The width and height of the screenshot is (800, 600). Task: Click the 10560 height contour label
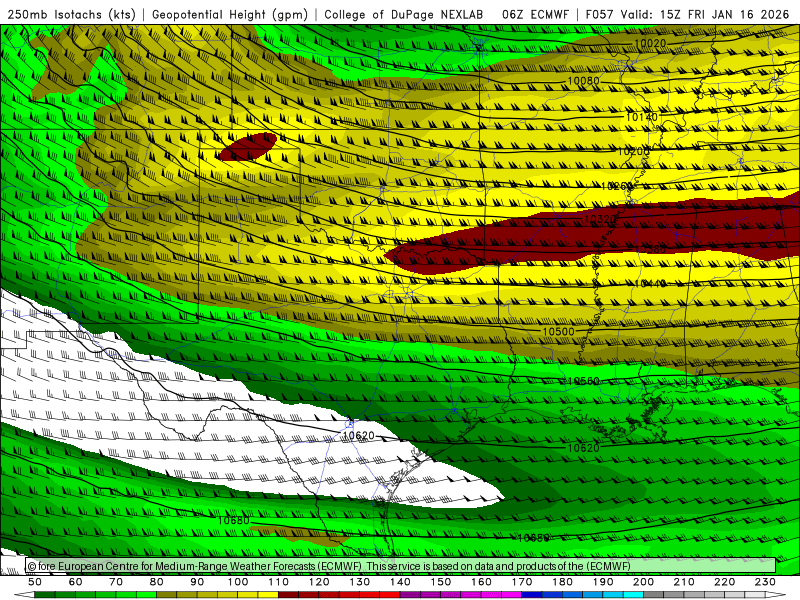coord(583,381)
